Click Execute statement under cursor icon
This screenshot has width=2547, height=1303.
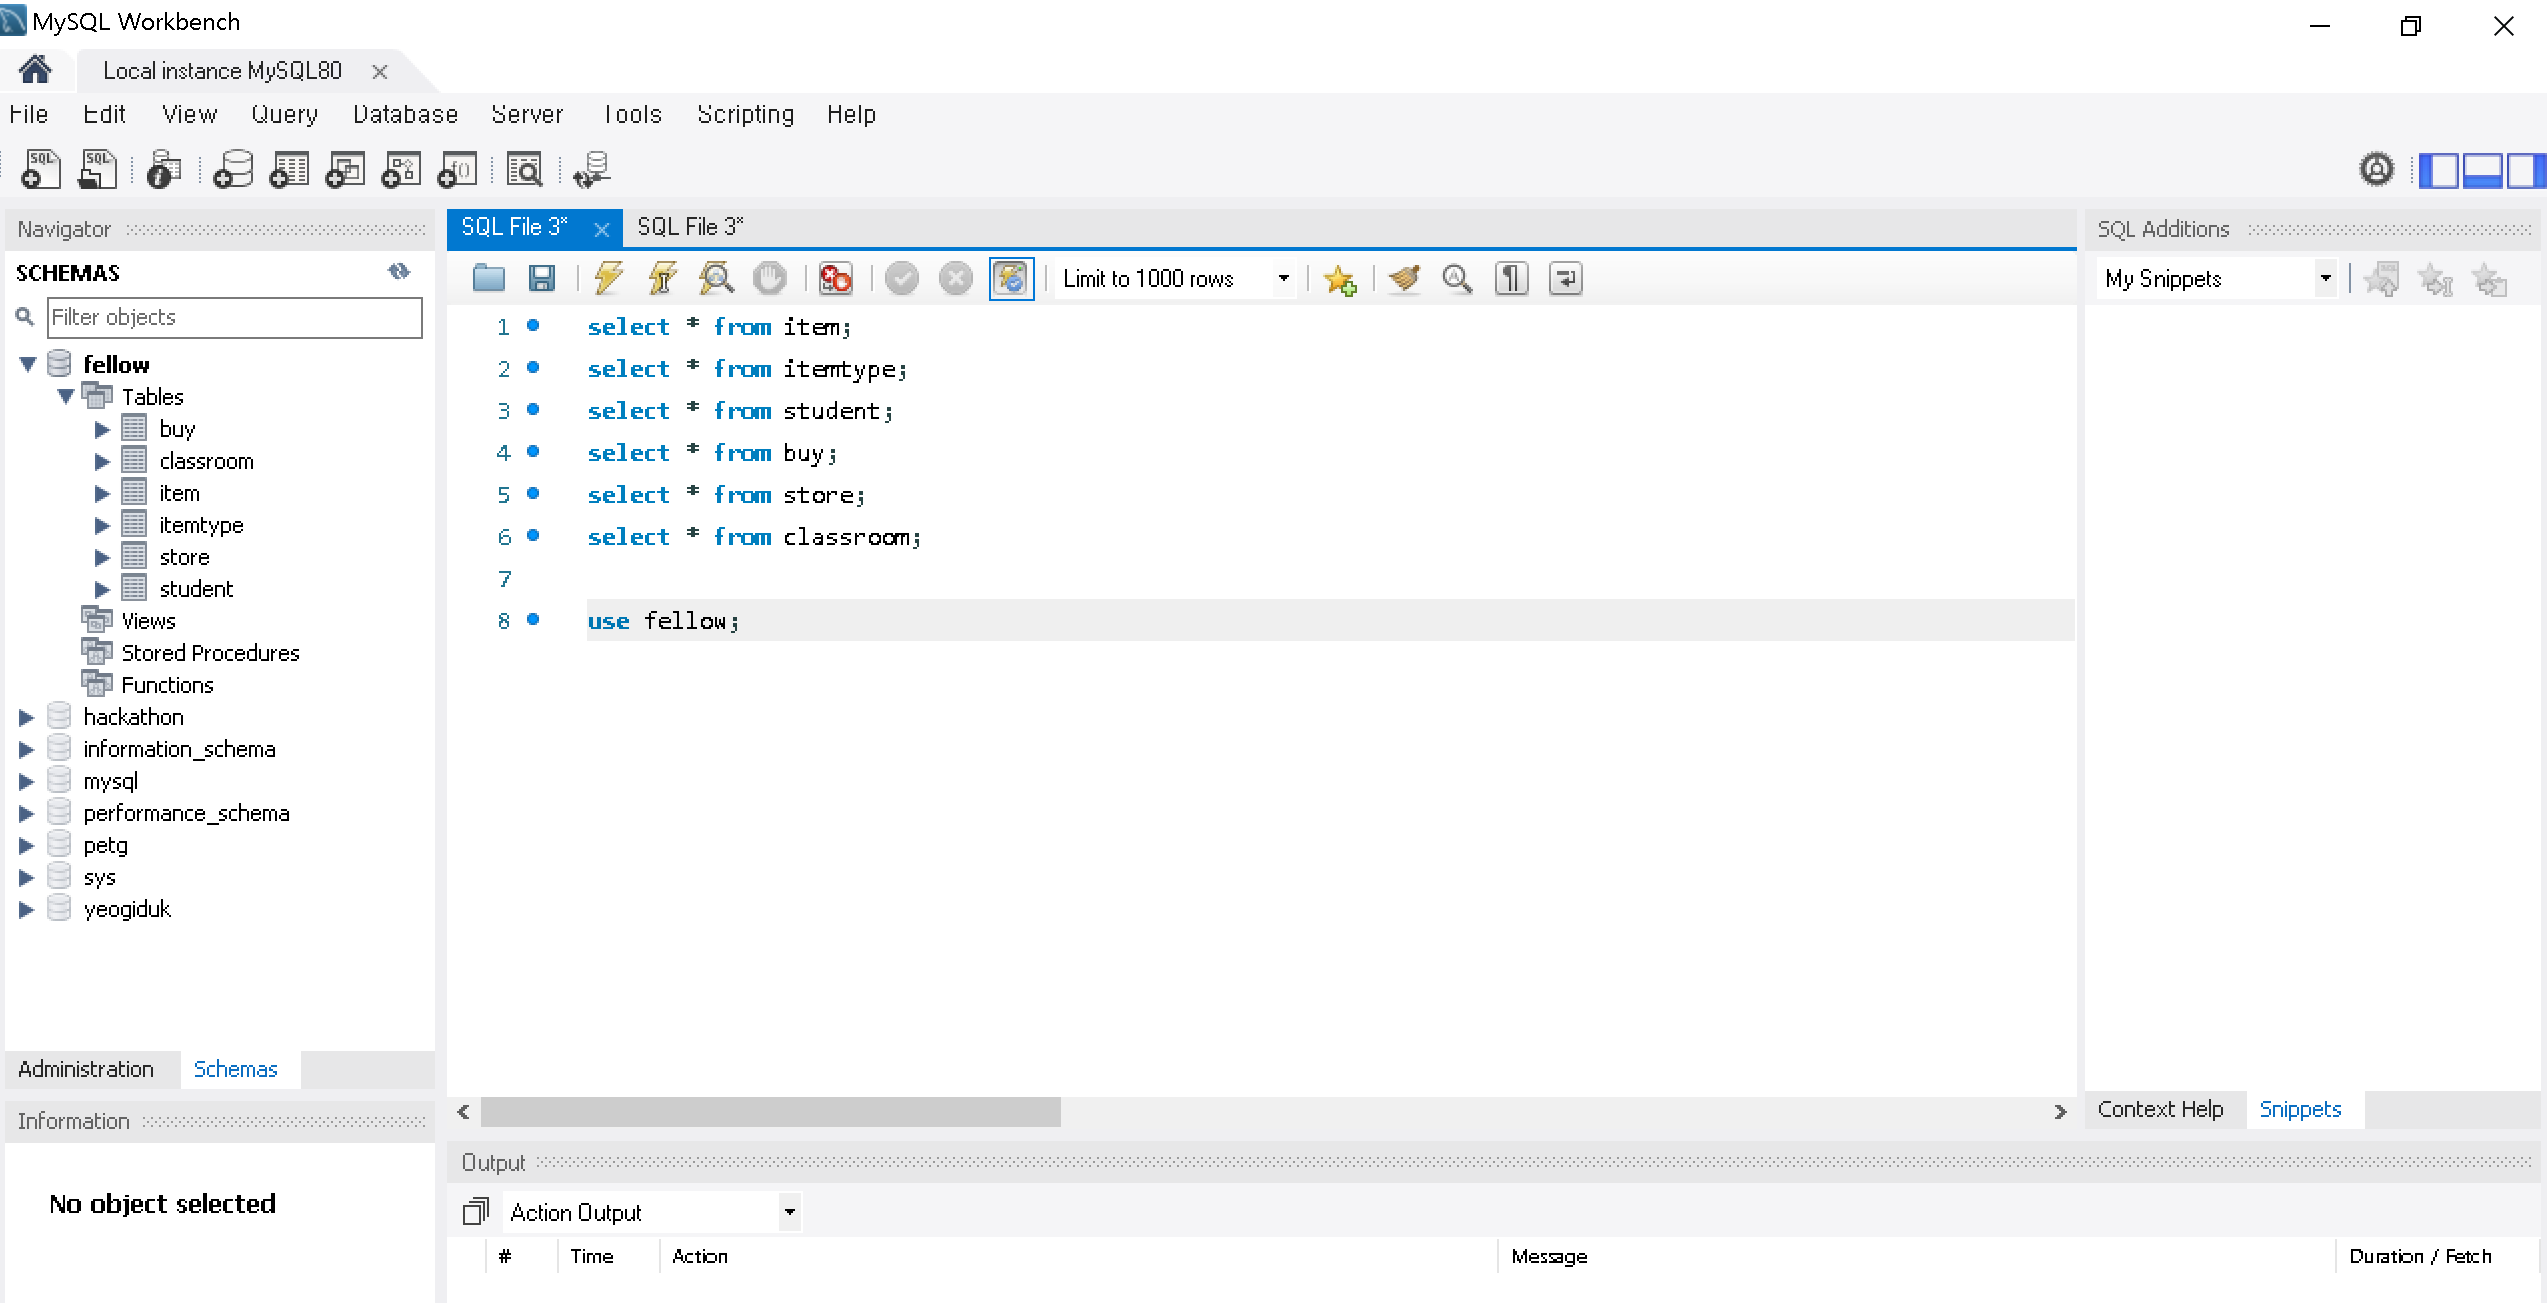[662, 278]
